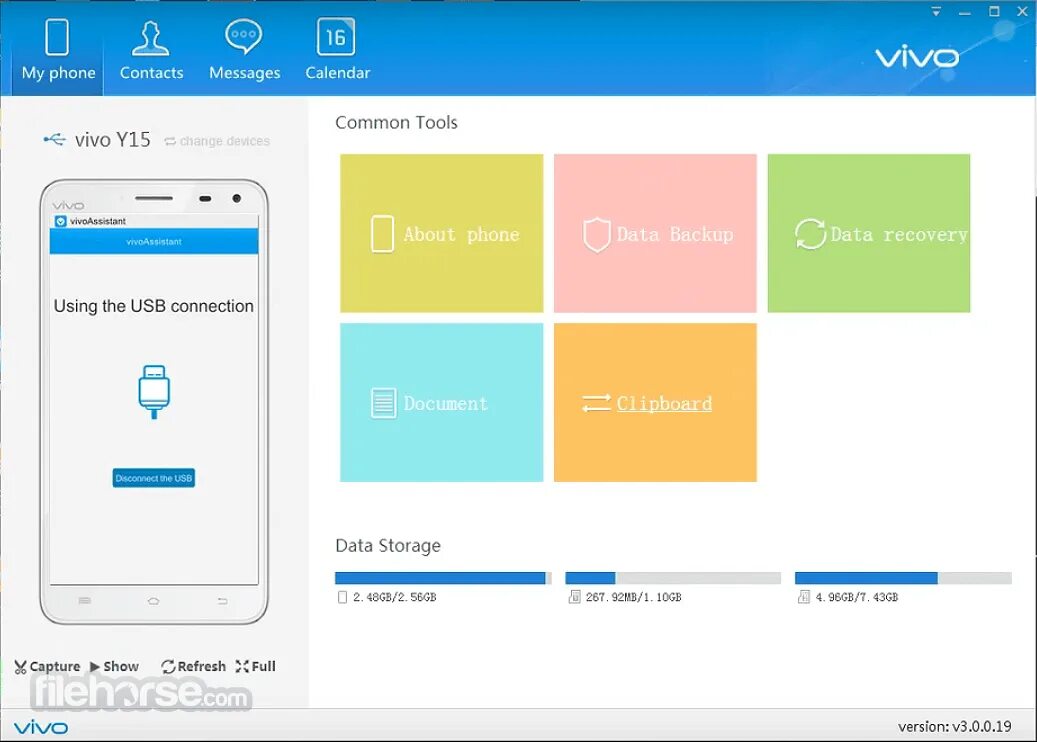Click Capture screenshot button
The height and width of the screenshot is (742, 1037).
click(x=47, y=667)
